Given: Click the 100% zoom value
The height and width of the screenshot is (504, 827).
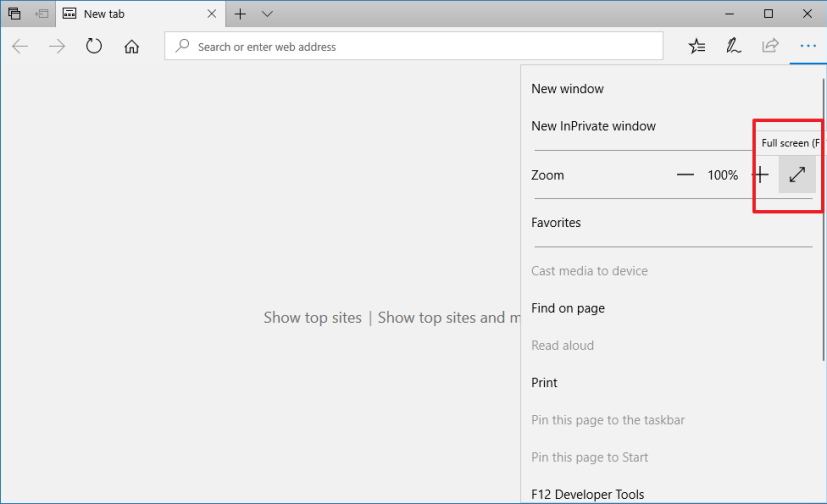Looking at the screenshot, I should [723, 175].
